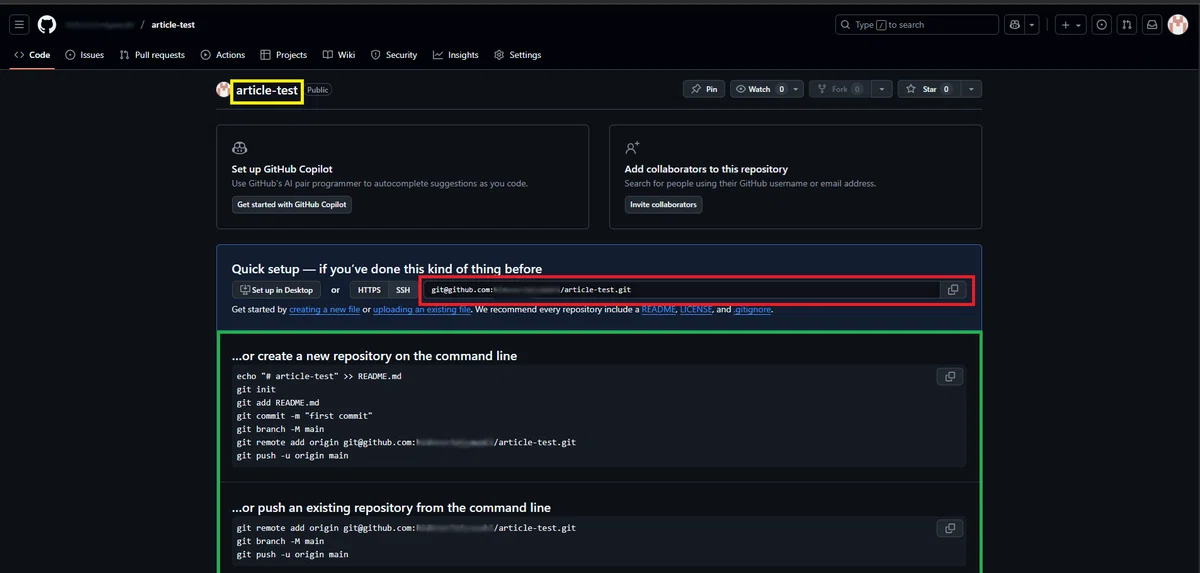
Task: Open the notifications inbox icon
Action: tap(1152, 25)
